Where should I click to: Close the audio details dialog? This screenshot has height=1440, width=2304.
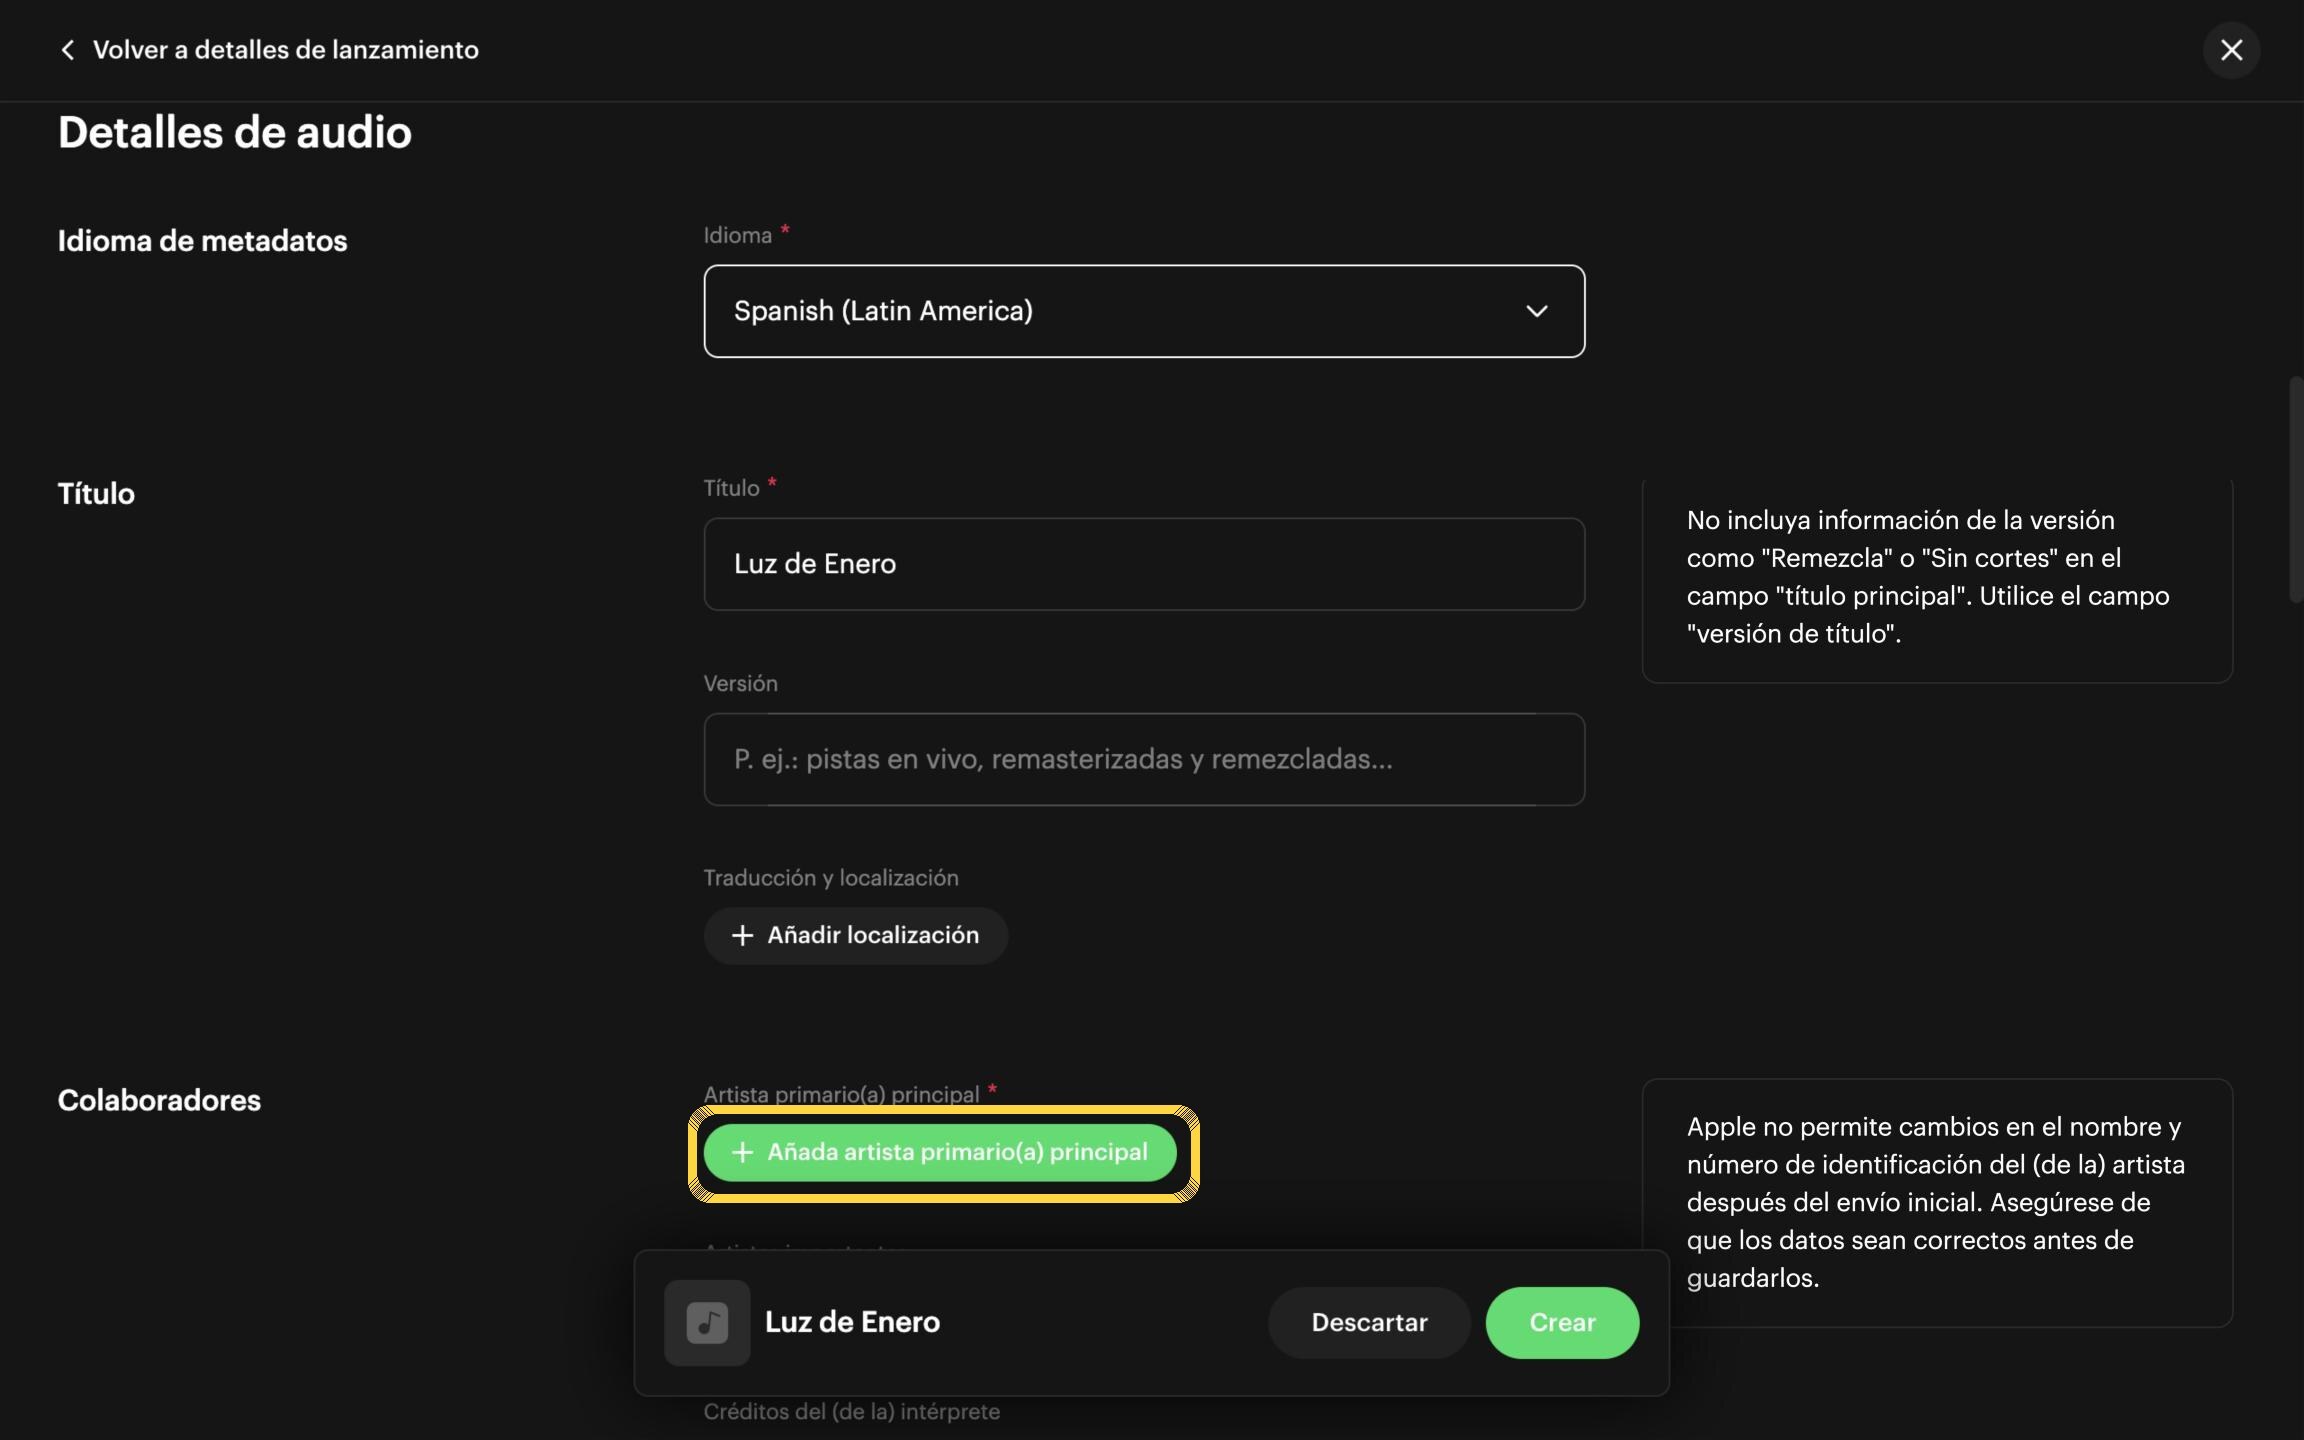2231,50
